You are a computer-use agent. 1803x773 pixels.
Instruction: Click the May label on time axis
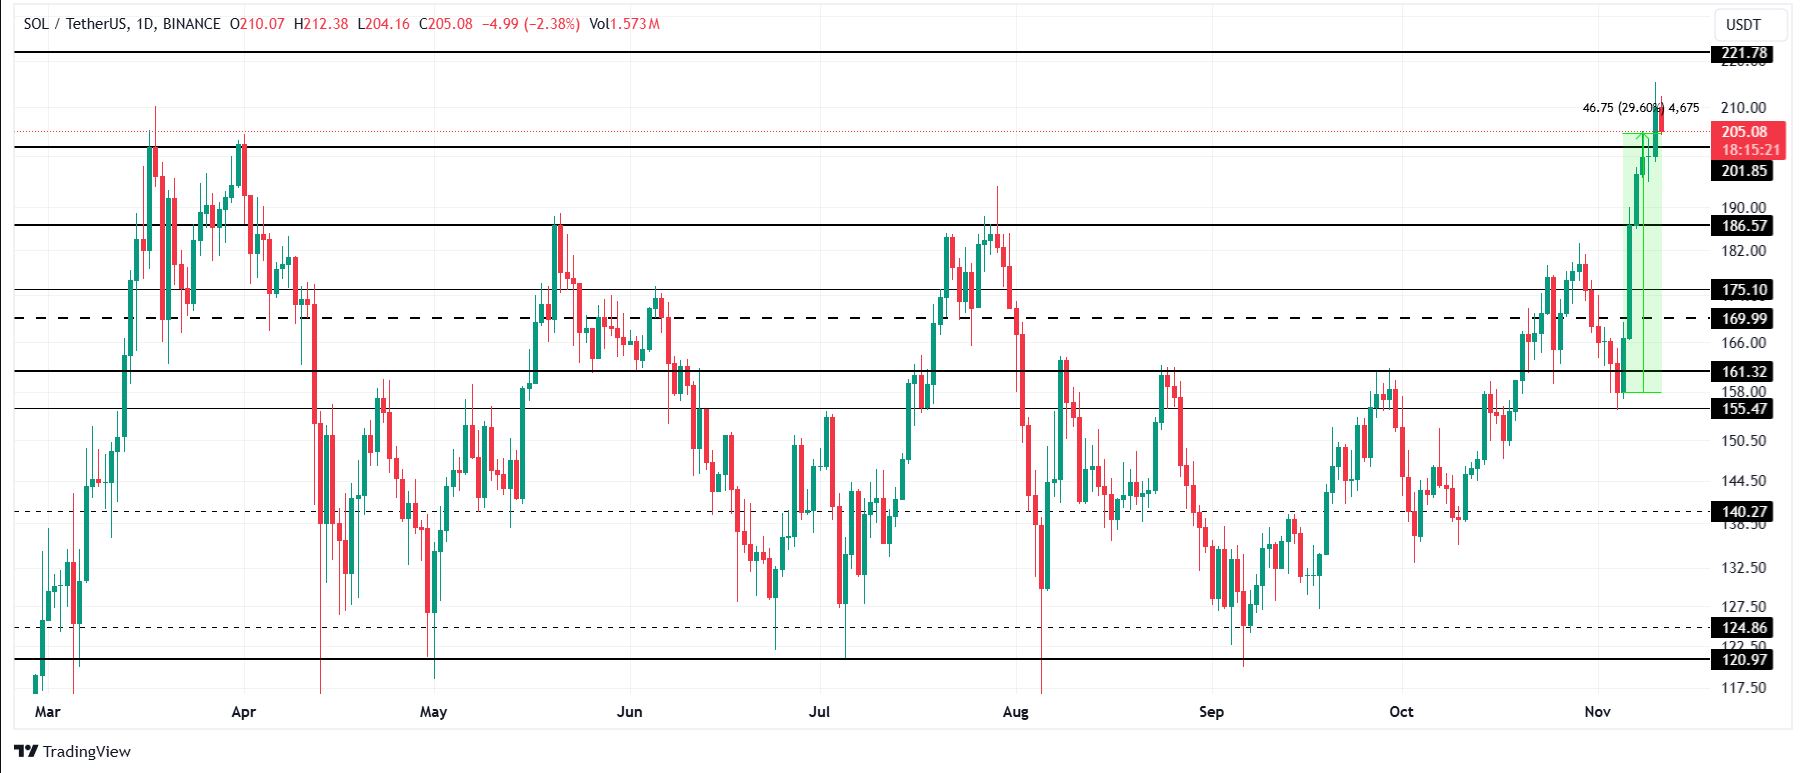pos(433,712)
